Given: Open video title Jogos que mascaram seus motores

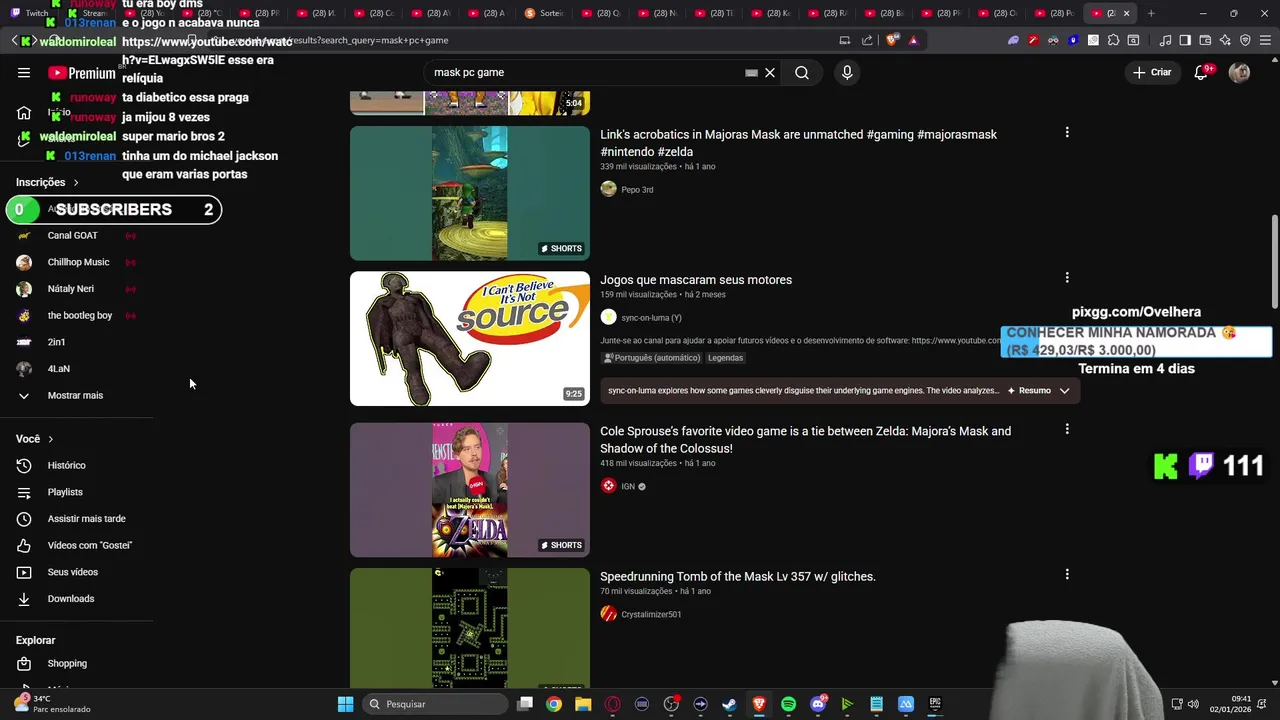Looking at the screenshot, I should pos(696,280).
